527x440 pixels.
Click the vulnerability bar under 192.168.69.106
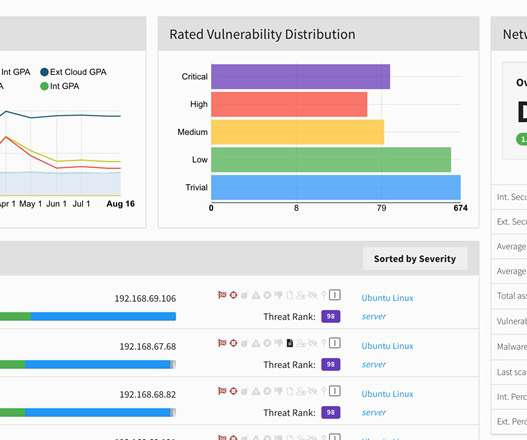click(x=88, y=316)
